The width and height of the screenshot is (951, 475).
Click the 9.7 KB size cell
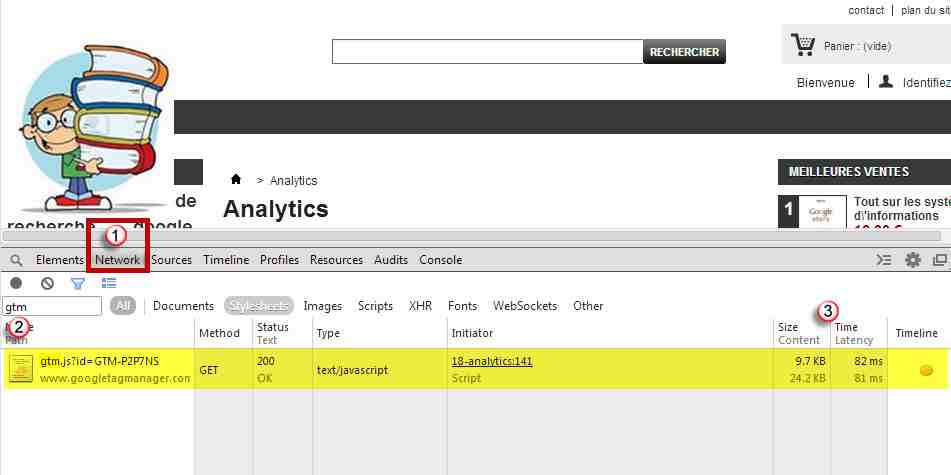801,369
